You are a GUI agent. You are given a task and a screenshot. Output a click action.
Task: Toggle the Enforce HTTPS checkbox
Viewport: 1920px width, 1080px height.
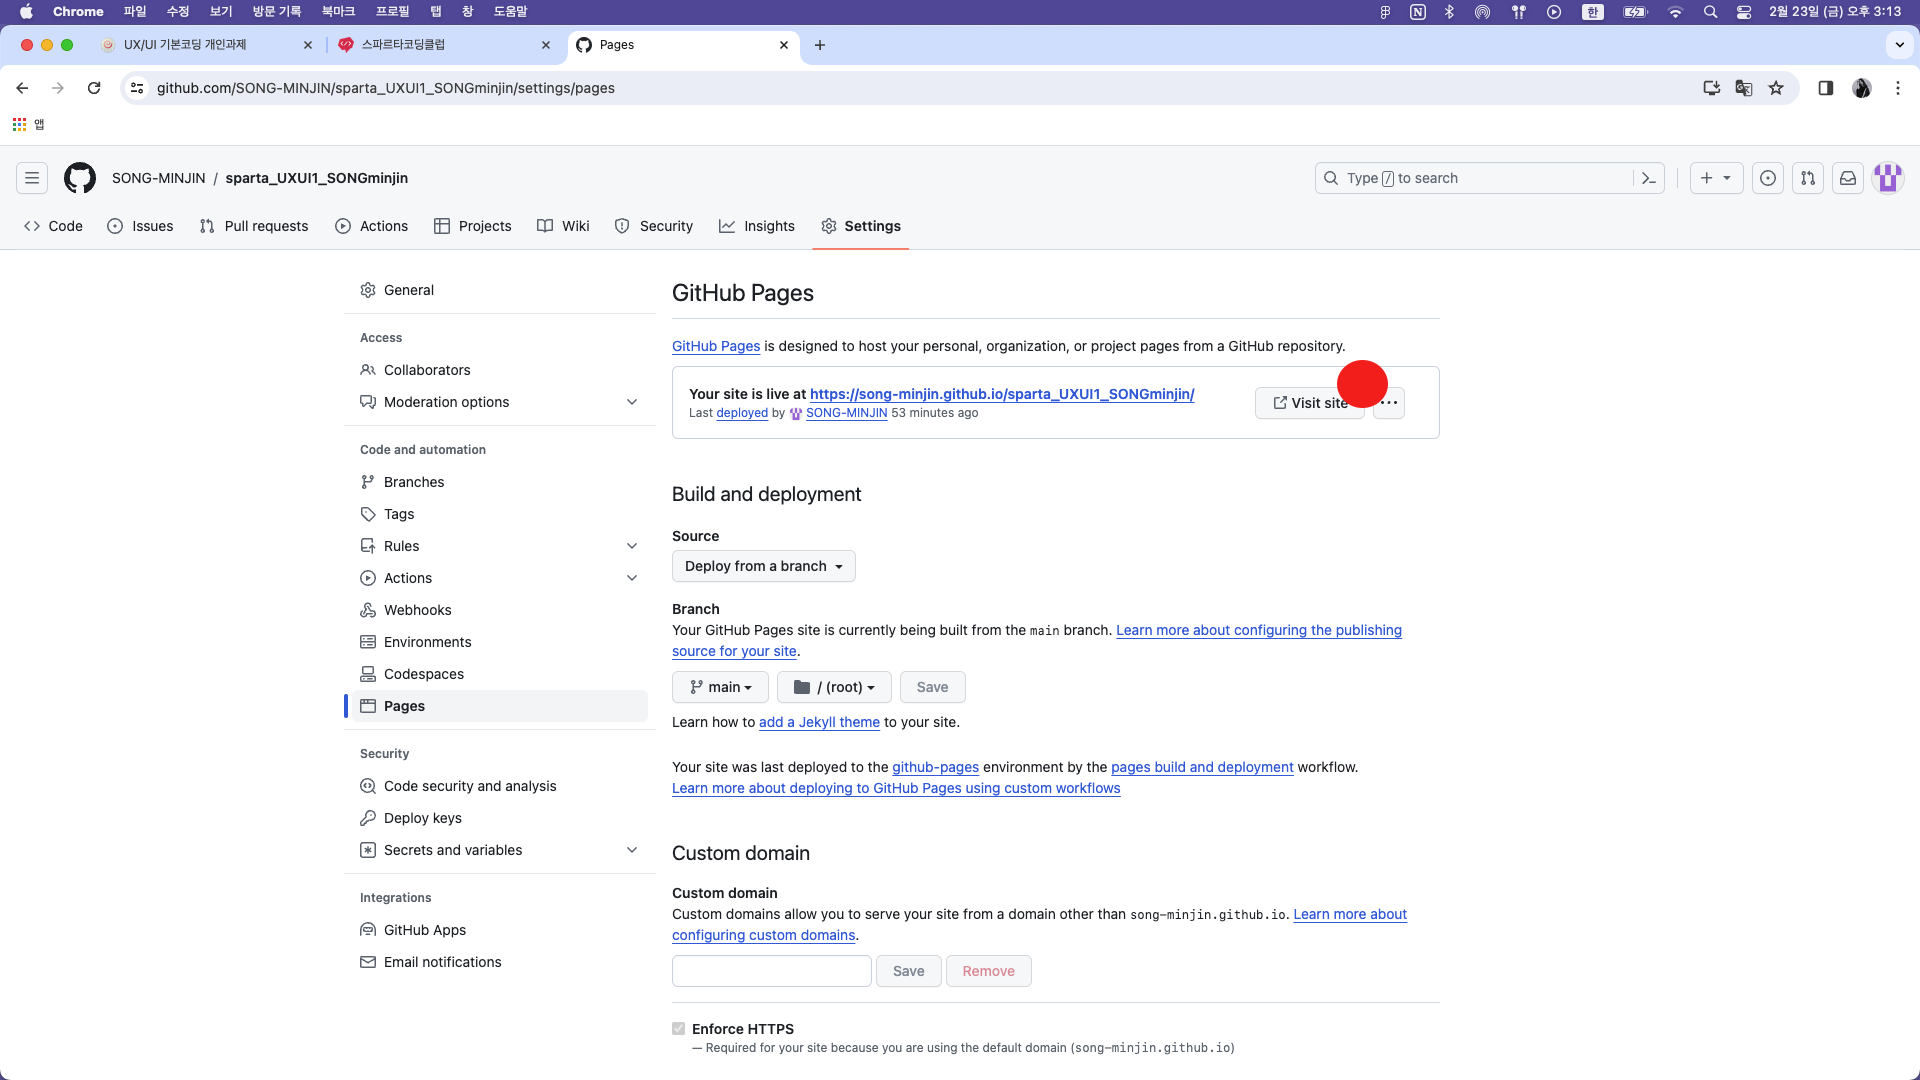[679, 1029]
